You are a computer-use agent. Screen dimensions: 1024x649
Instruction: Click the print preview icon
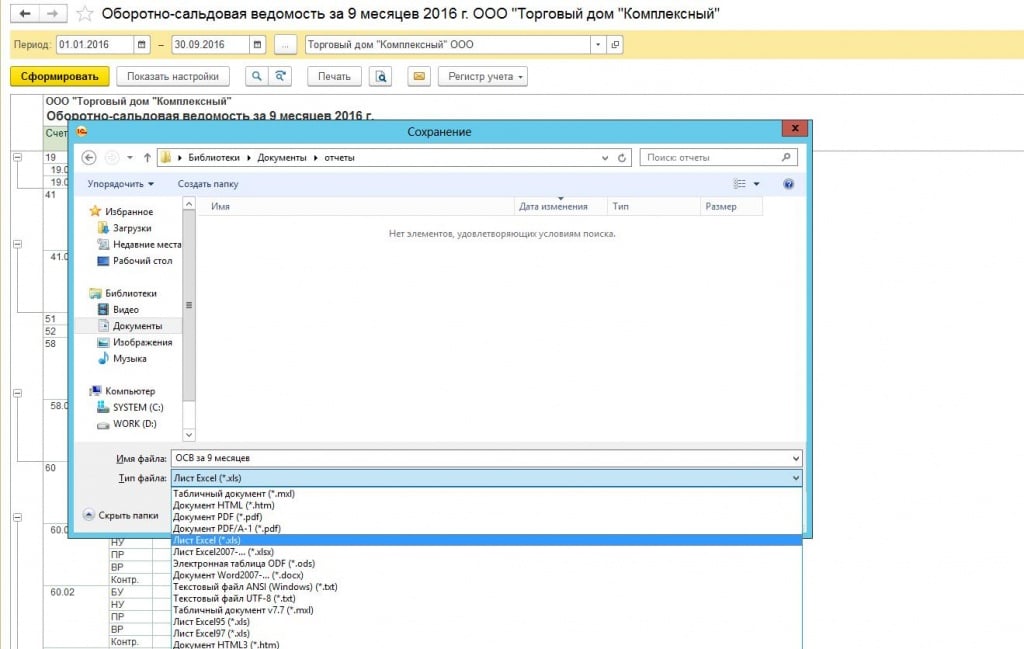click(380, 77)
